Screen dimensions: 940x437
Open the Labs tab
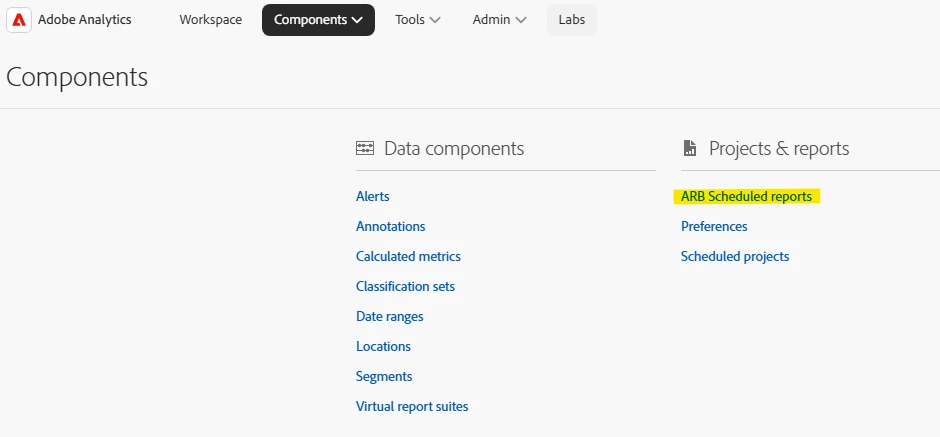click(x=572, y=20)
